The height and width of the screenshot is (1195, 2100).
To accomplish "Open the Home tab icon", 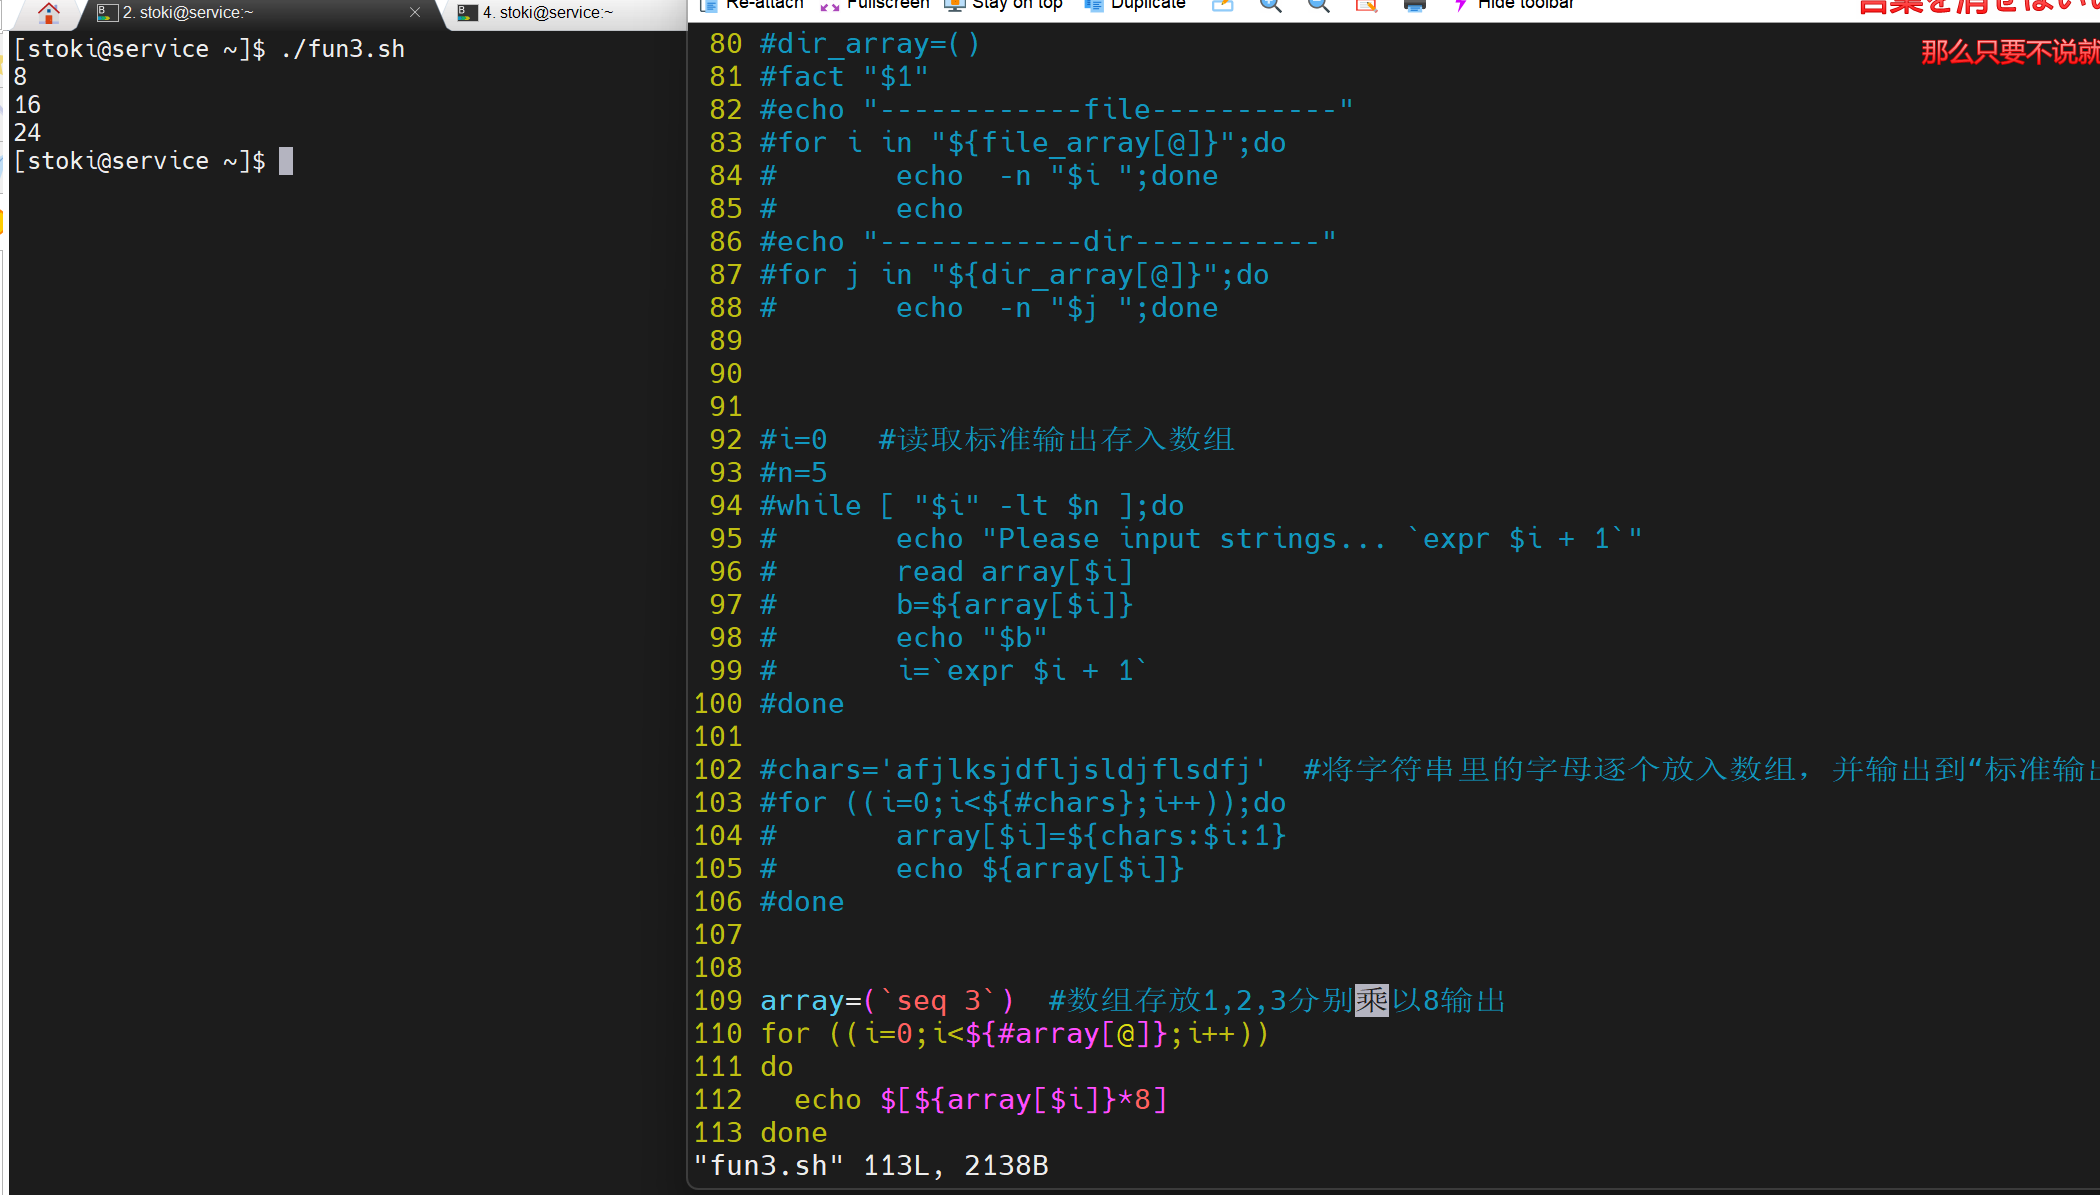I will click(48, 13).
